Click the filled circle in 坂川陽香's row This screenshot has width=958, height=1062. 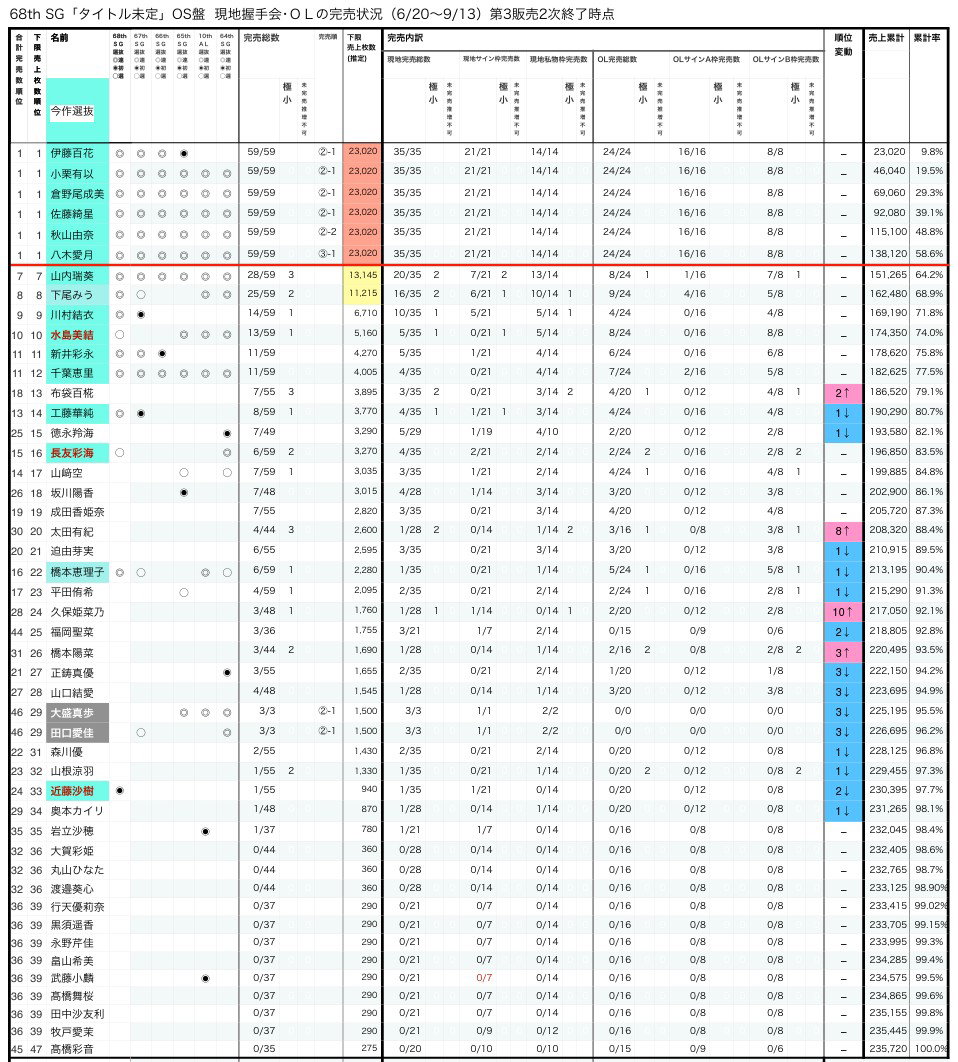[x=184, y=492]
